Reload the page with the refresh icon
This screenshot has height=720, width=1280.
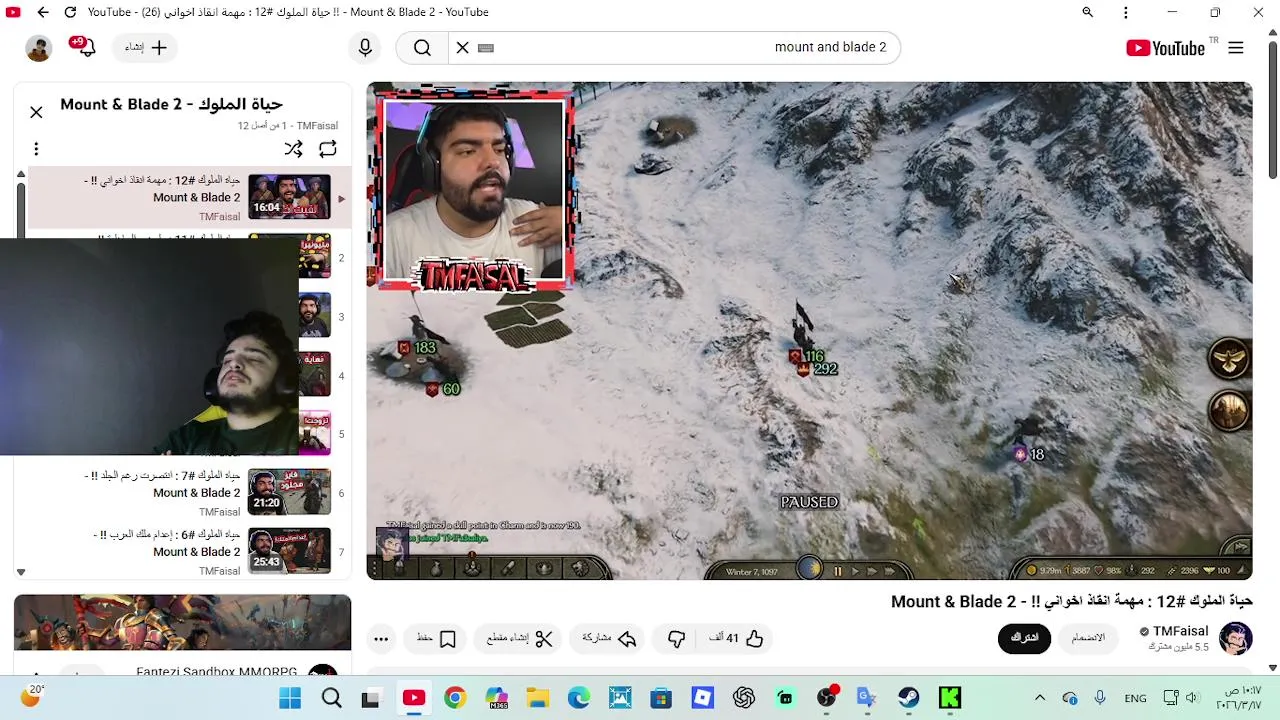(70, 12)
